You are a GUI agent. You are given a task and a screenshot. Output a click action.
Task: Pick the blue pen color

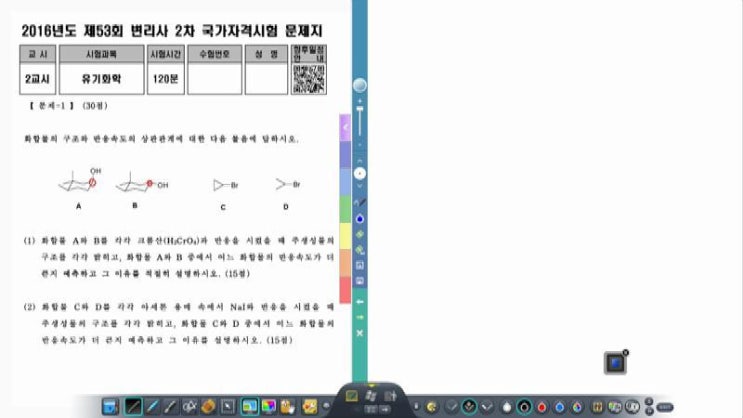[x=559, y=407]
